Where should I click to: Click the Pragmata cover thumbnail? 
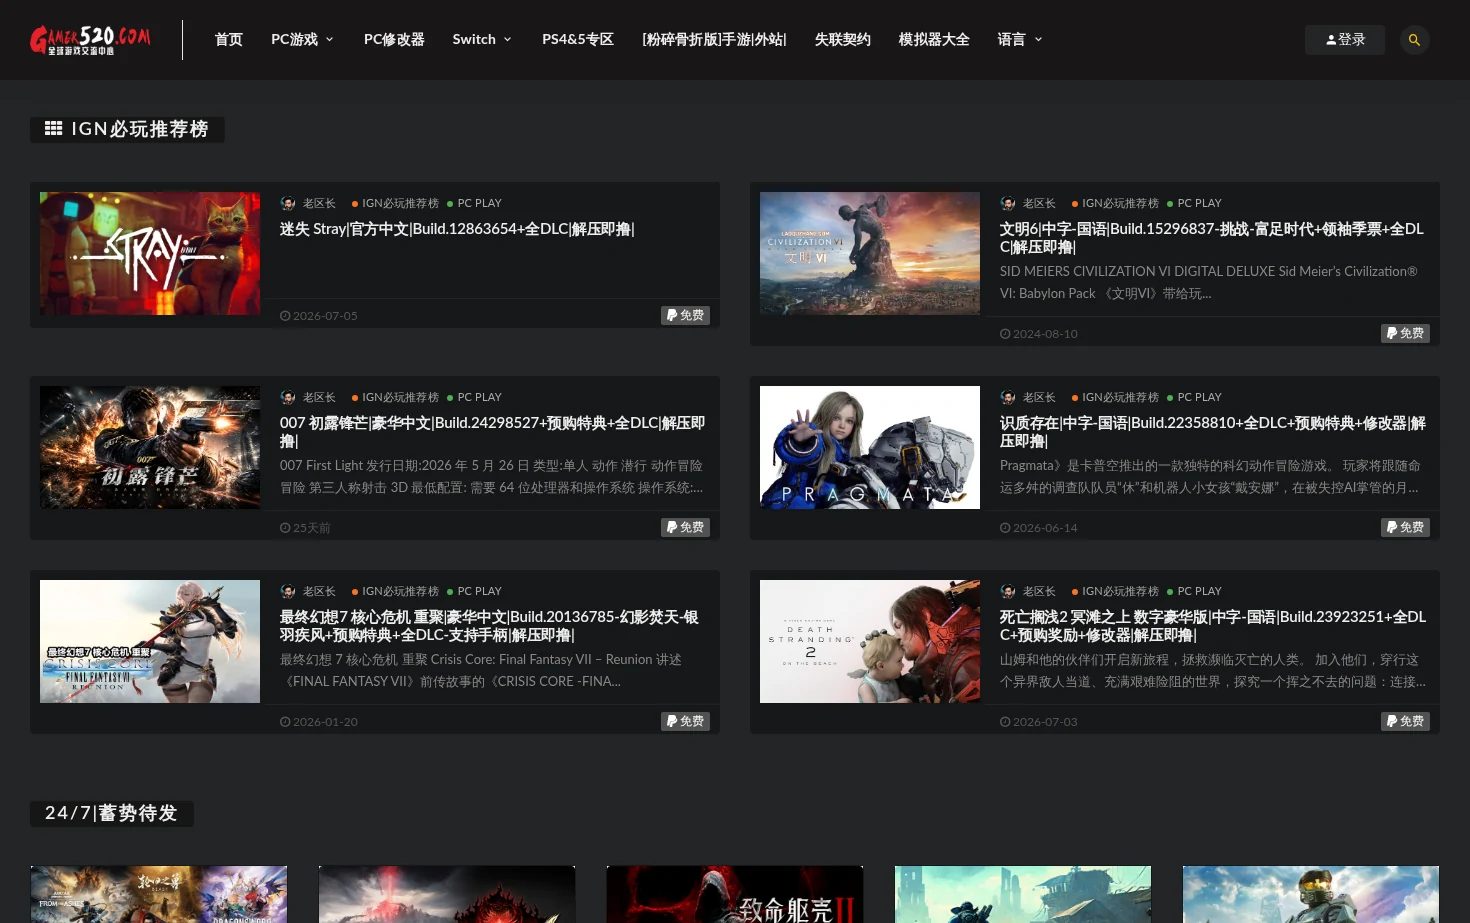click(x=870, y=448)
